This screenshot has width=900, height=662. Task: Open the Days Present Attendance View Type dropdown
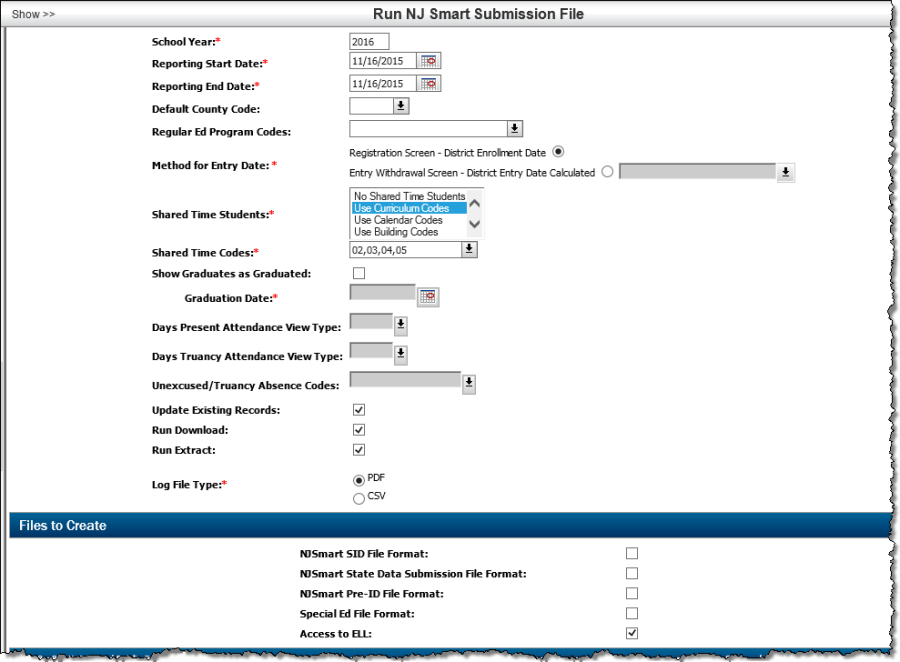coord(400,325)
